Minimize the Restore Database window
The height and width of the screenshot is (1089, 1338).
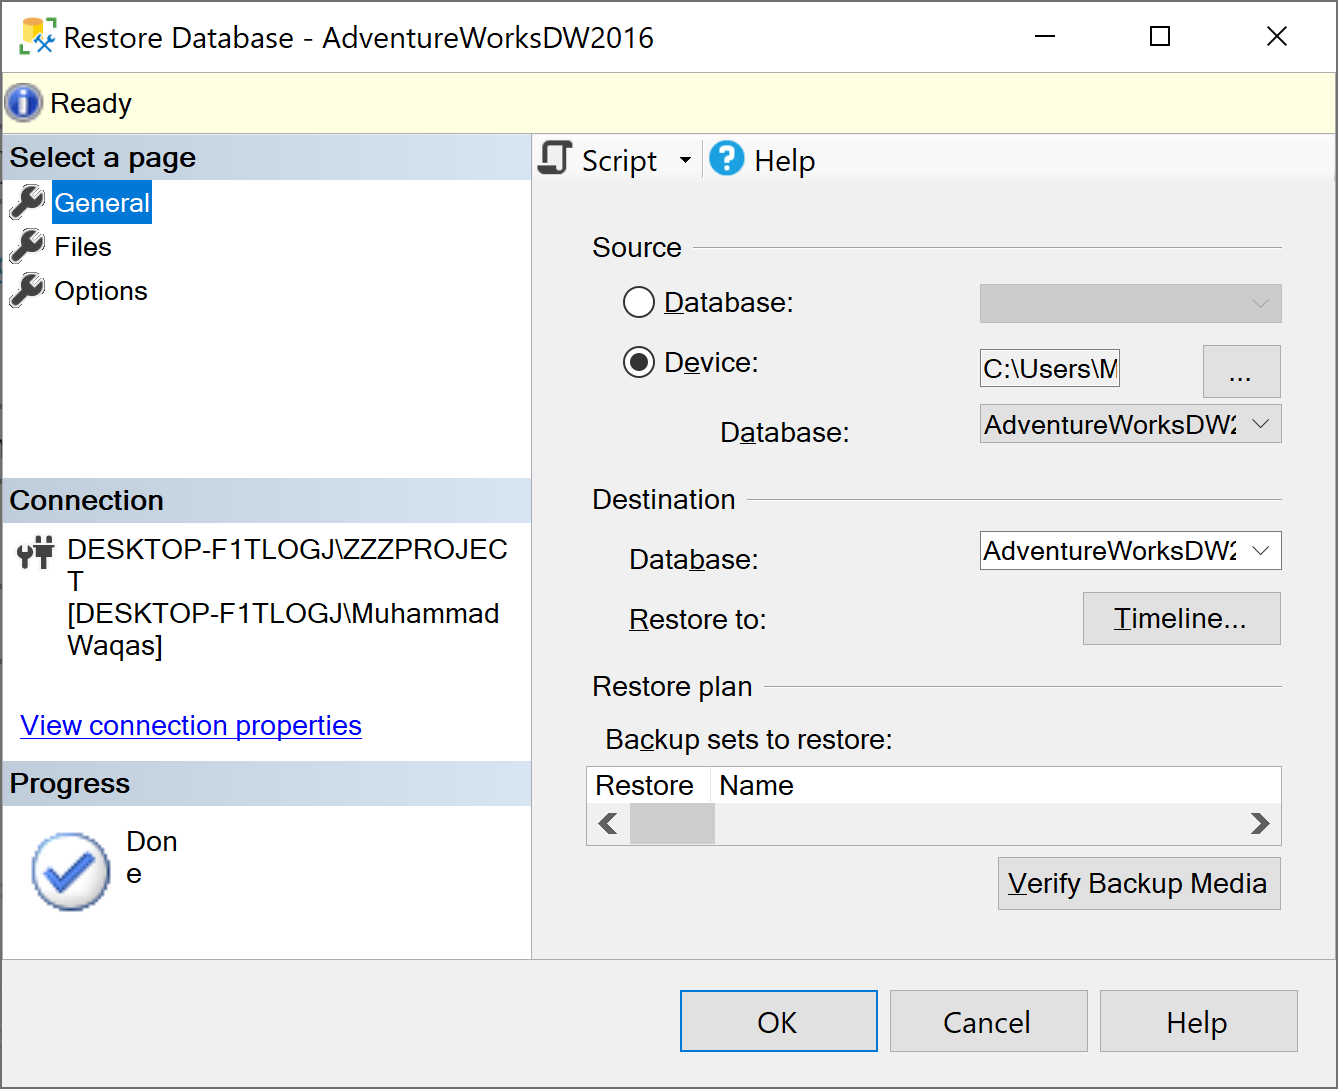[1045, 37]
